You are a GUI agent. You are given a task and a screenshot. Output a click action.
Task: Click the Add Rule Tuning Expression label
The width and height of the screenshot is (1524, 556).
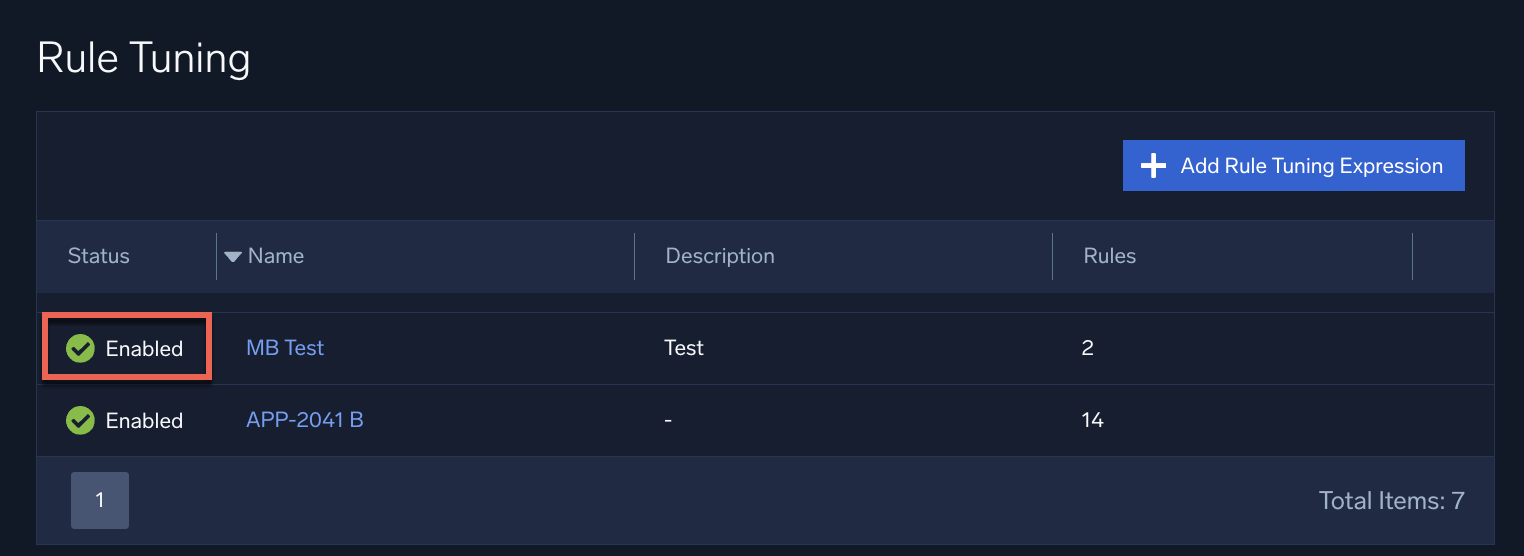(1311, 166)
